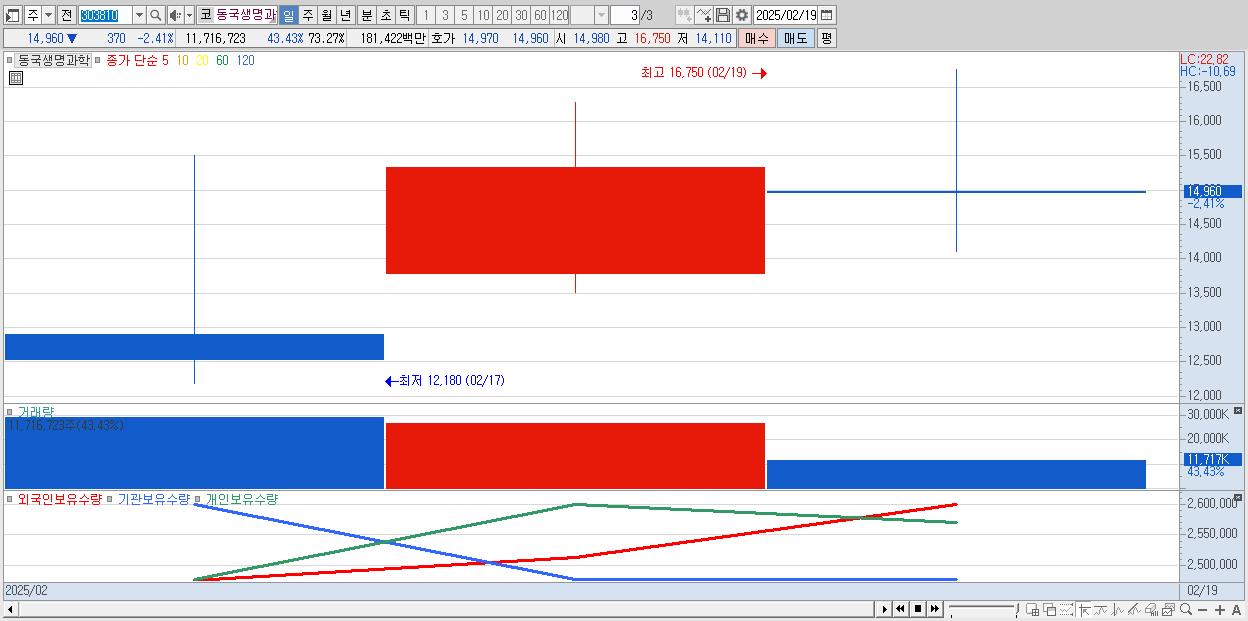This screenshot has width=1248, height=621.
Task: Choose the 20 interval preset
Action: tap(502, 15)
